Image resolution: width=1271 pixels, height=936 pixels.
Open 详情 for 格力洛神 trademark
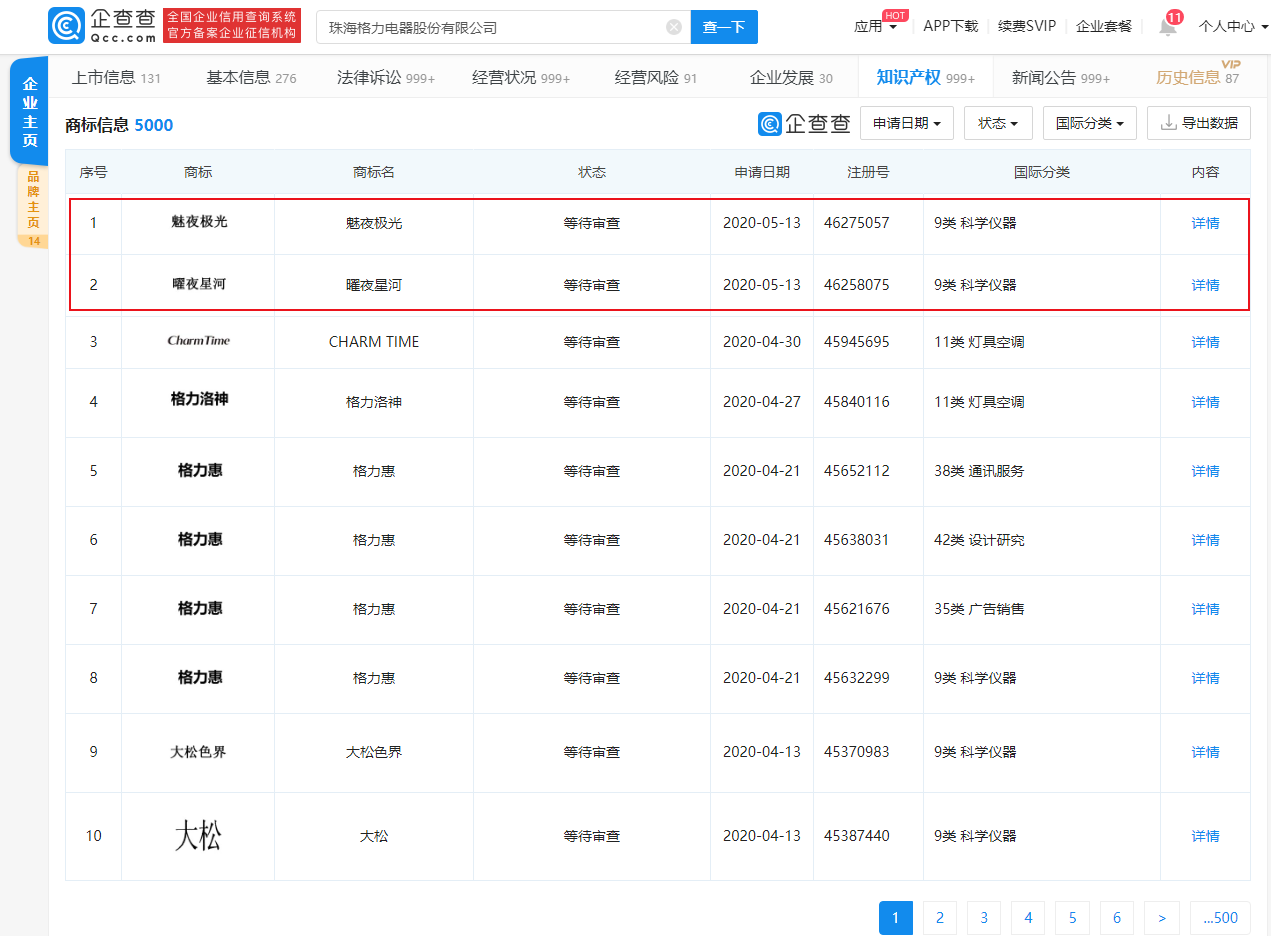coord(1205,402)
